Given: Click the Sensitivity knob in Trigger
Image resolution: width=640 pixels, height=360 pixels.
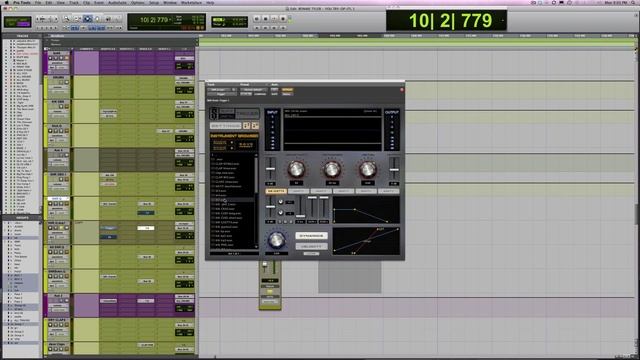Looking at the screenshot, I should (296, 169).
